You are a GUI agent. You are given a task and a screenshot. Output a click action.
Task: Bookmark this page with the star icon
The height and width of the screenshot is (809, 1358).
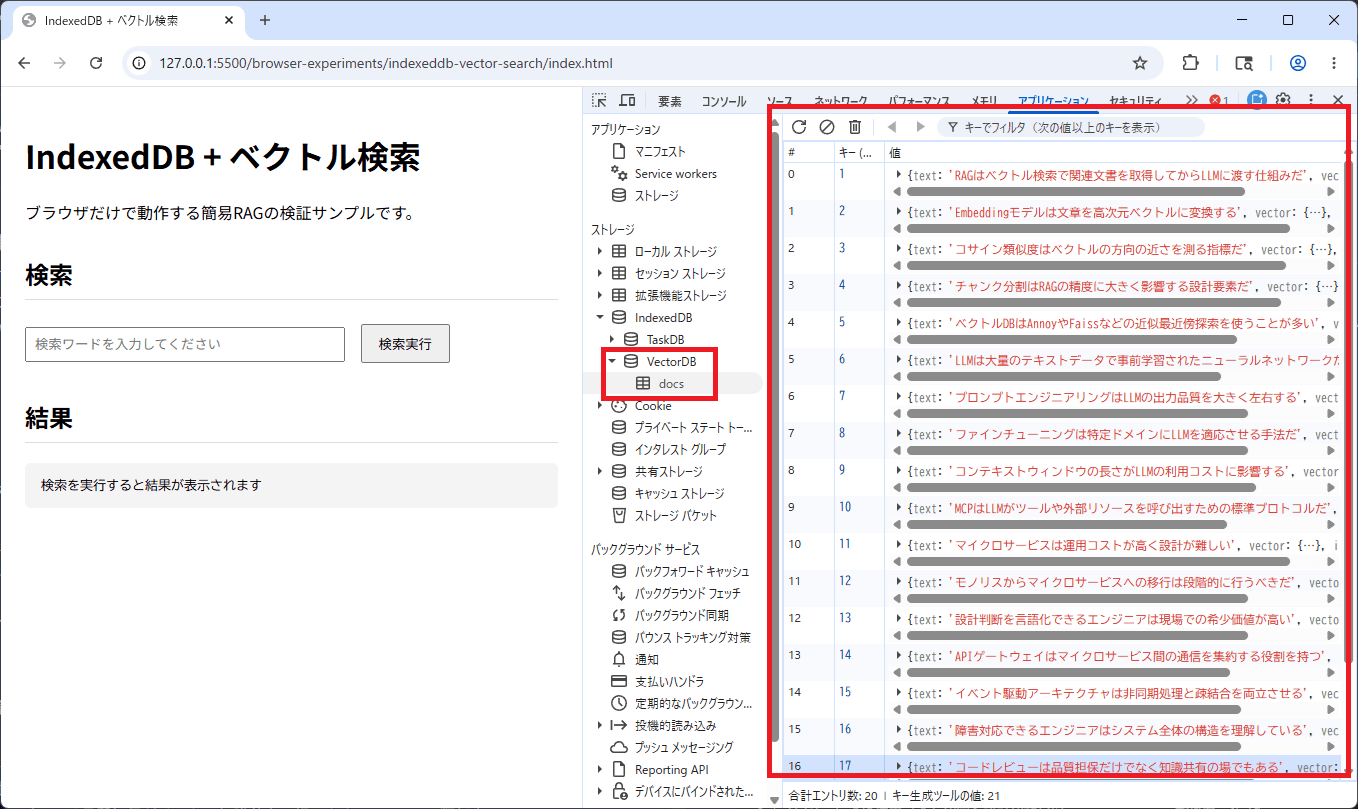click(1140, 63)
